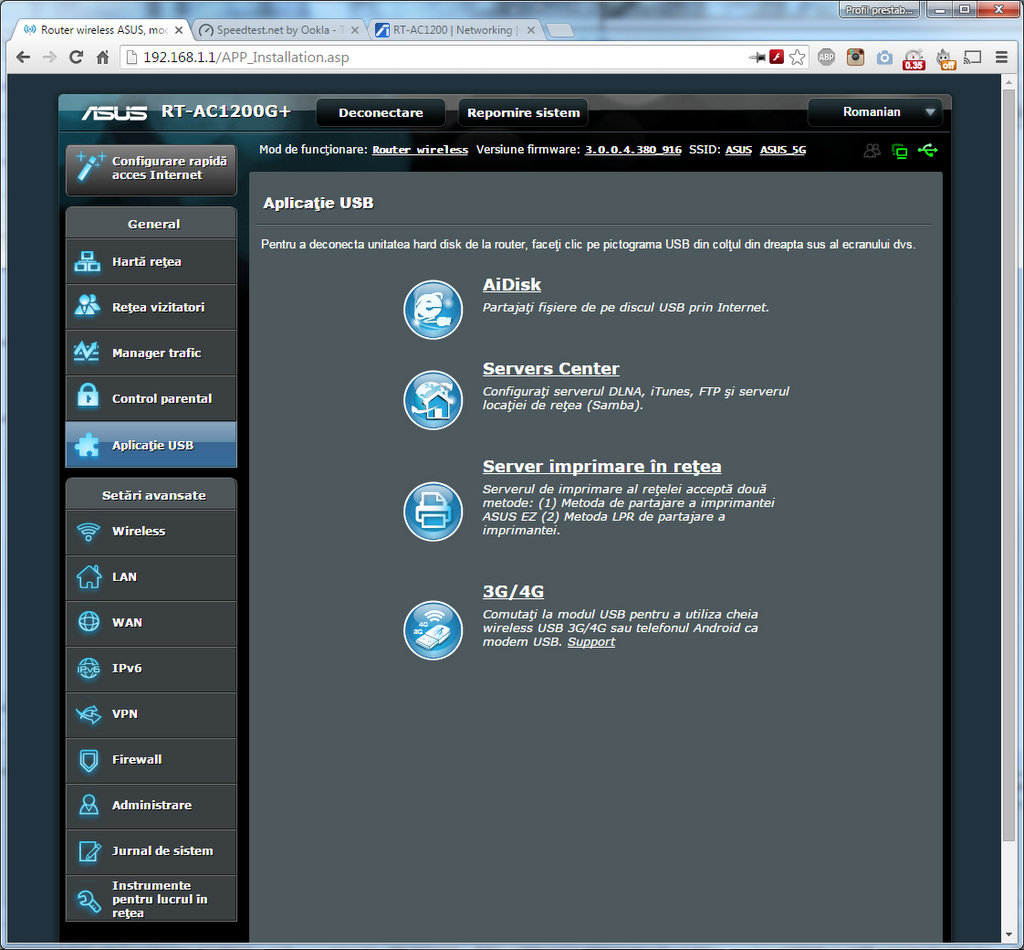
Task: Bookmark this page with star icon
Action: pos(797,57)
